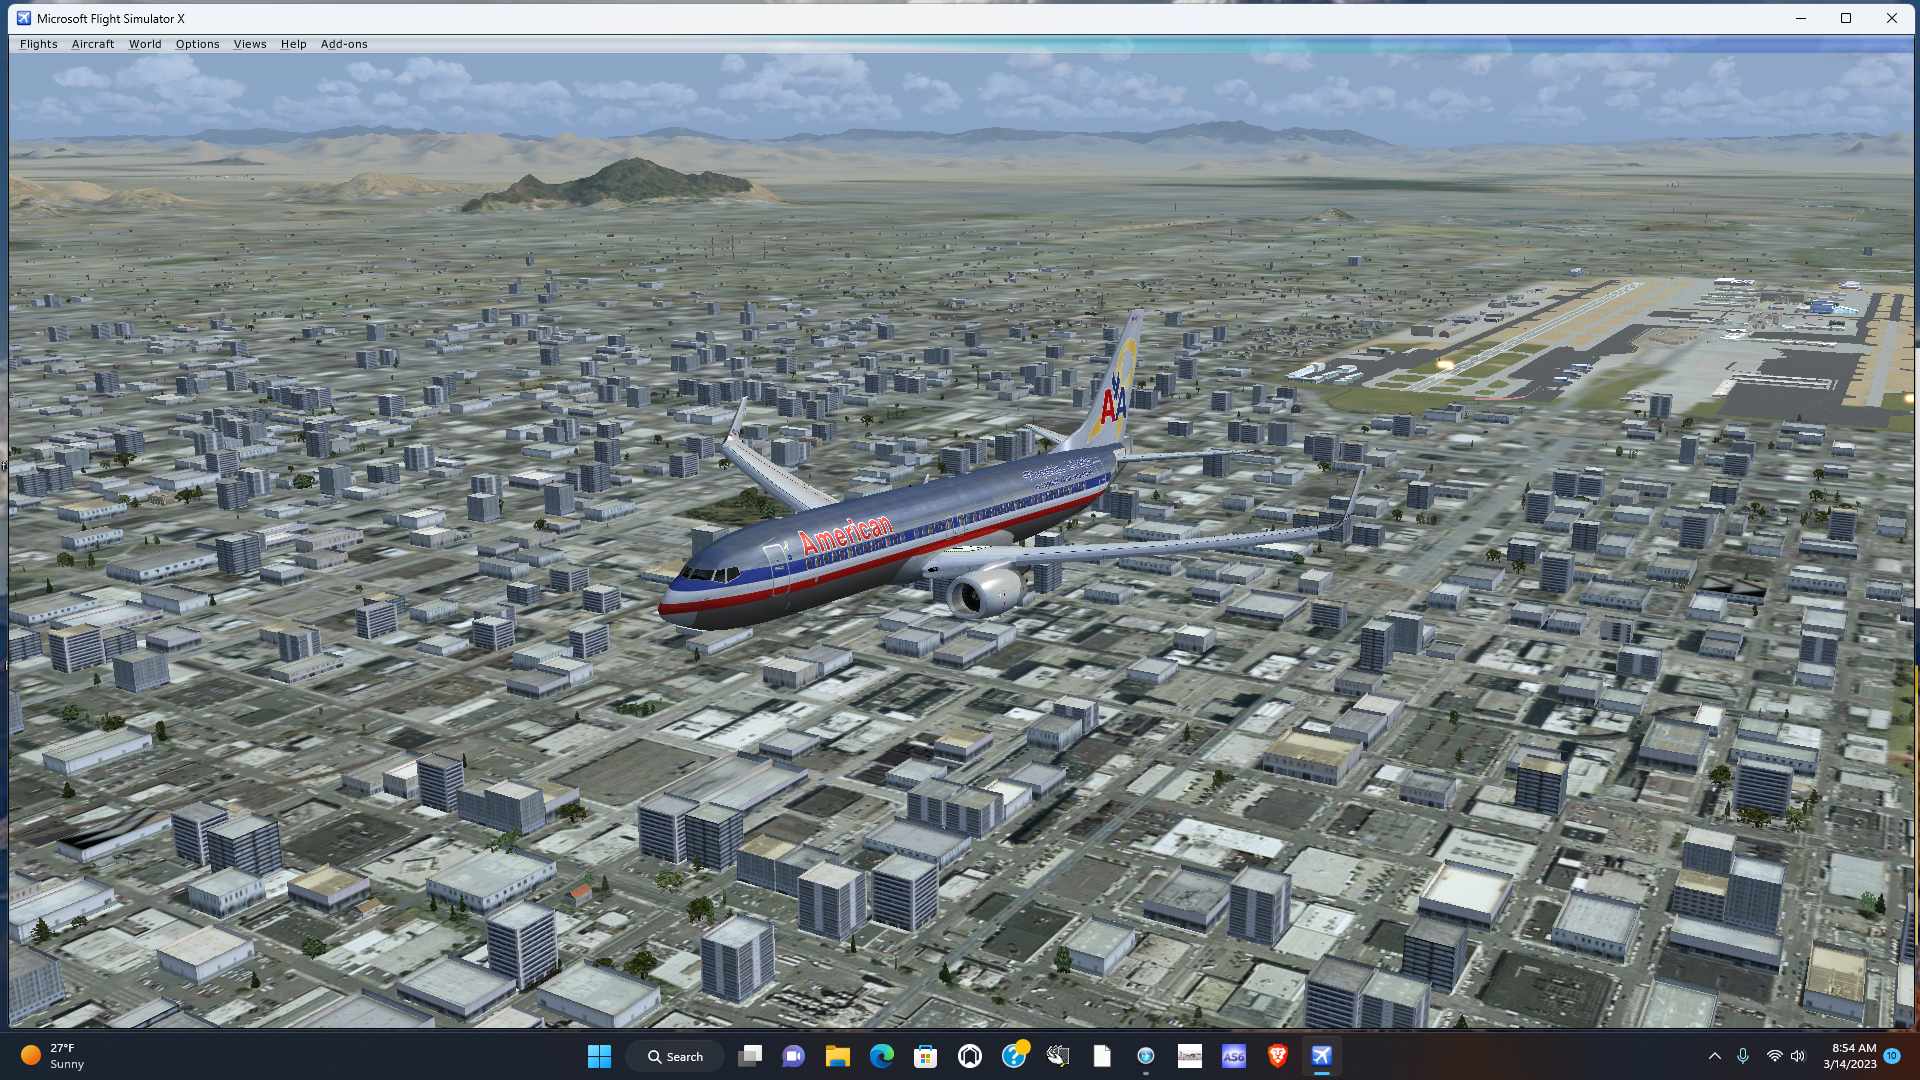
Task: Launch Microsoft Edge from the taskbar
Action: 882,1056
